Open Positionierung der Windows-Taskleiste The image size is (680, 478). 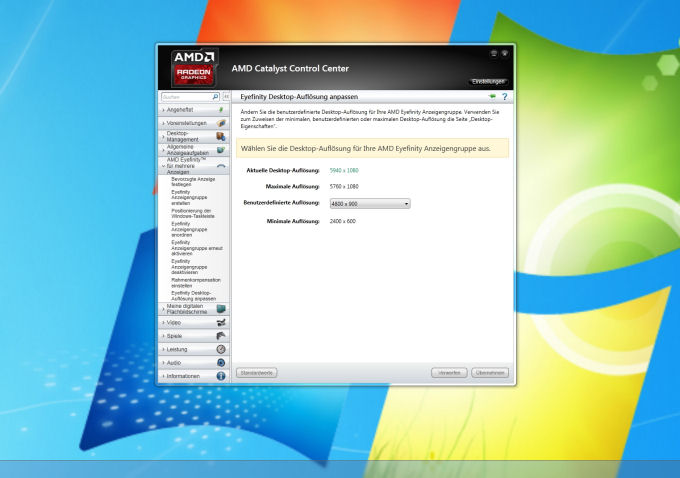(x=193, y=213)
